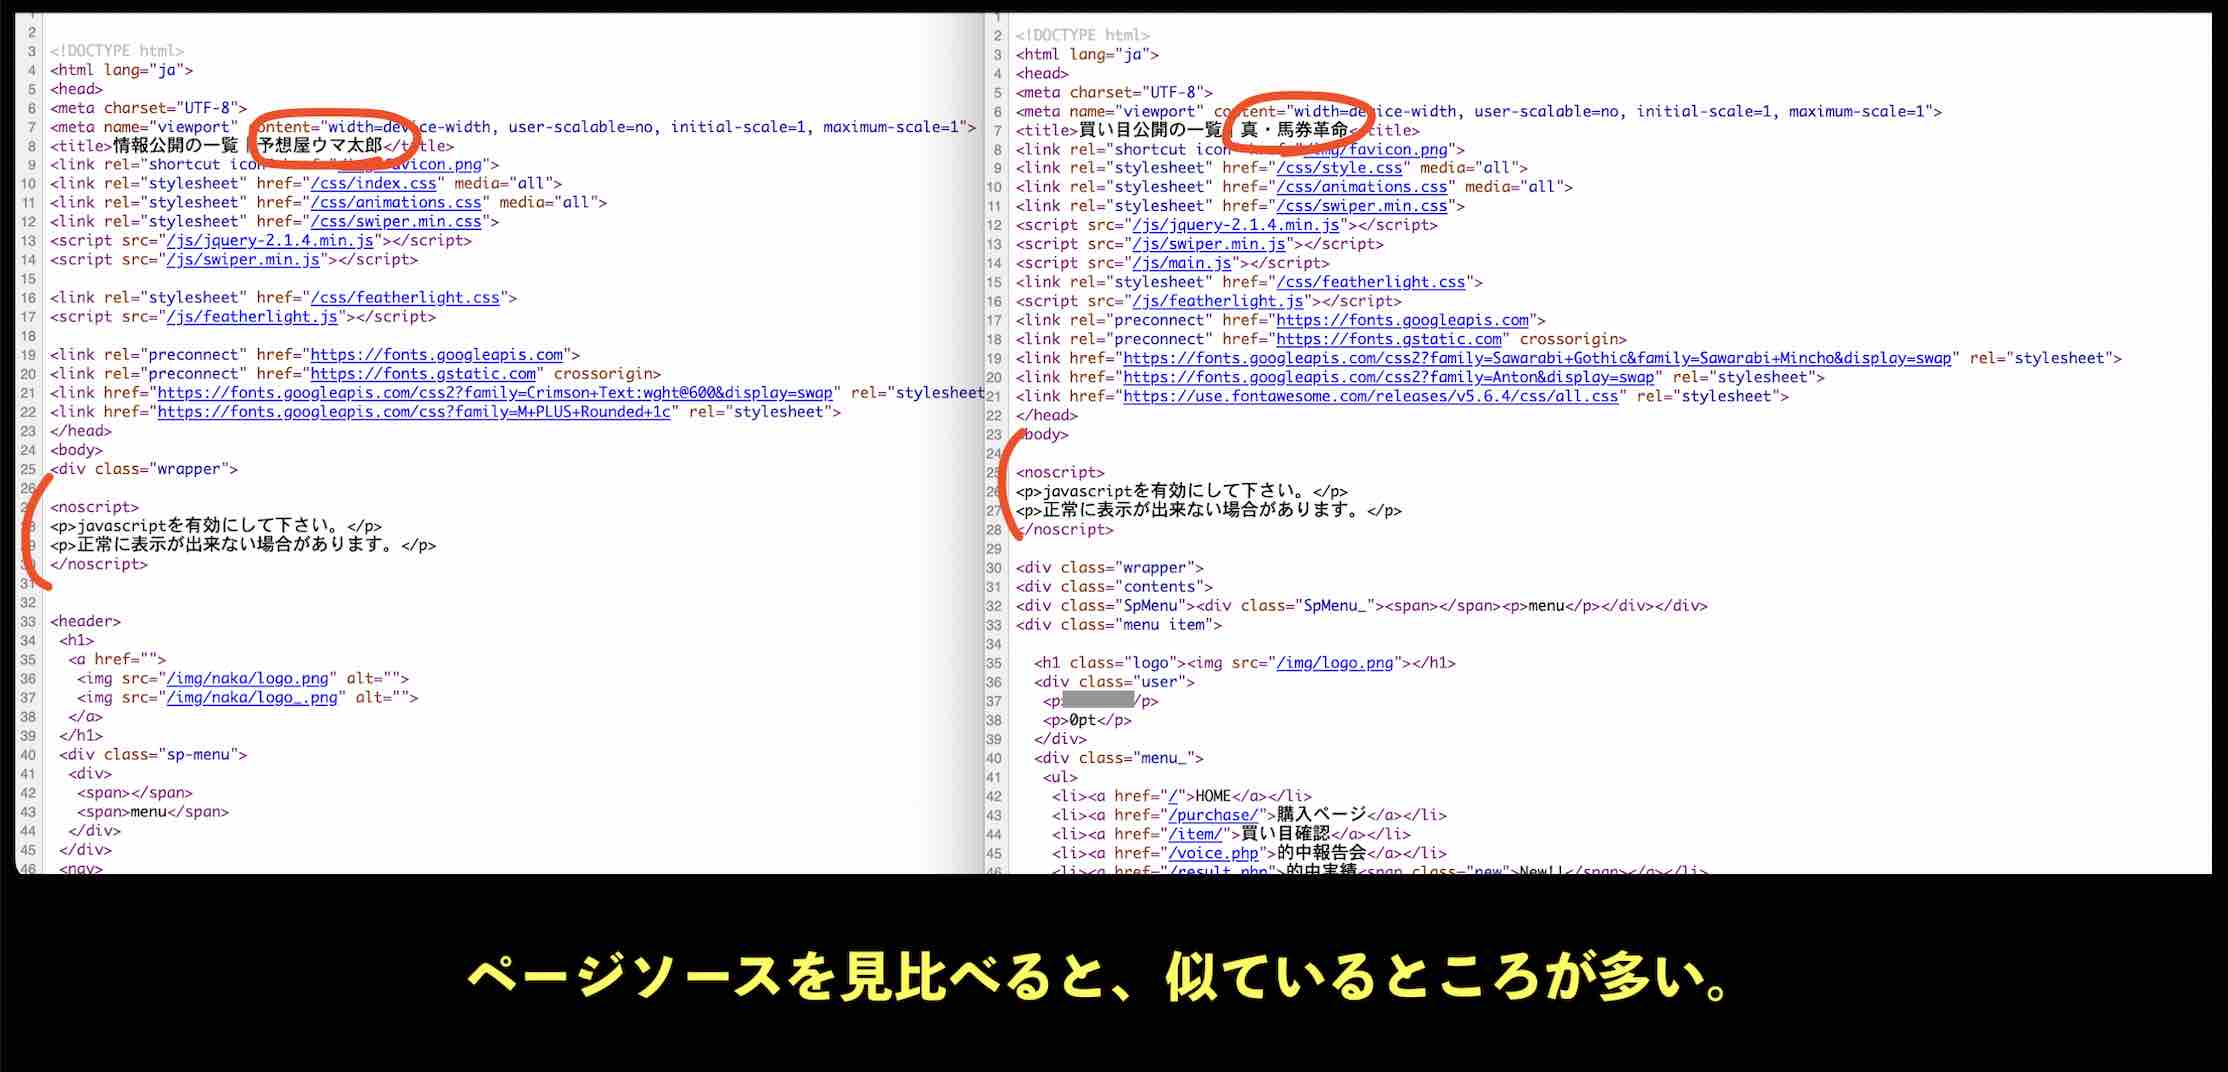Open the /css/animations.css link in left source
Screen dimensions: 2228x1072
tap(394, 202)
